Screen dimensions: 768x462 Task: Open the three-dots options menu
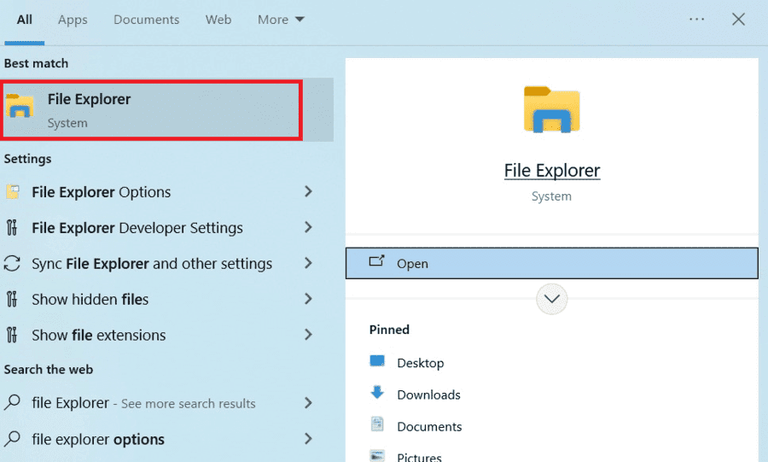pyautogui.click(x=696, y=19)
